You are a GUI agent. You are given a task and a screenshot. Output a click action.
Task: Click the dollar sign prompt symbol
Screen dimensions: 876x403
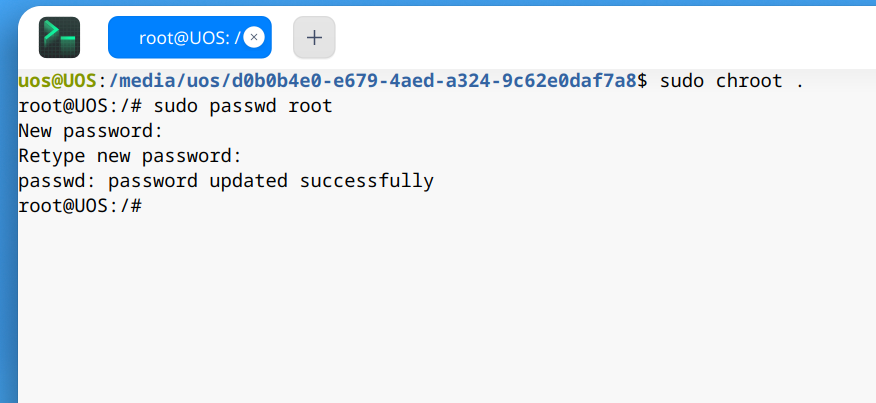[642, 81]
